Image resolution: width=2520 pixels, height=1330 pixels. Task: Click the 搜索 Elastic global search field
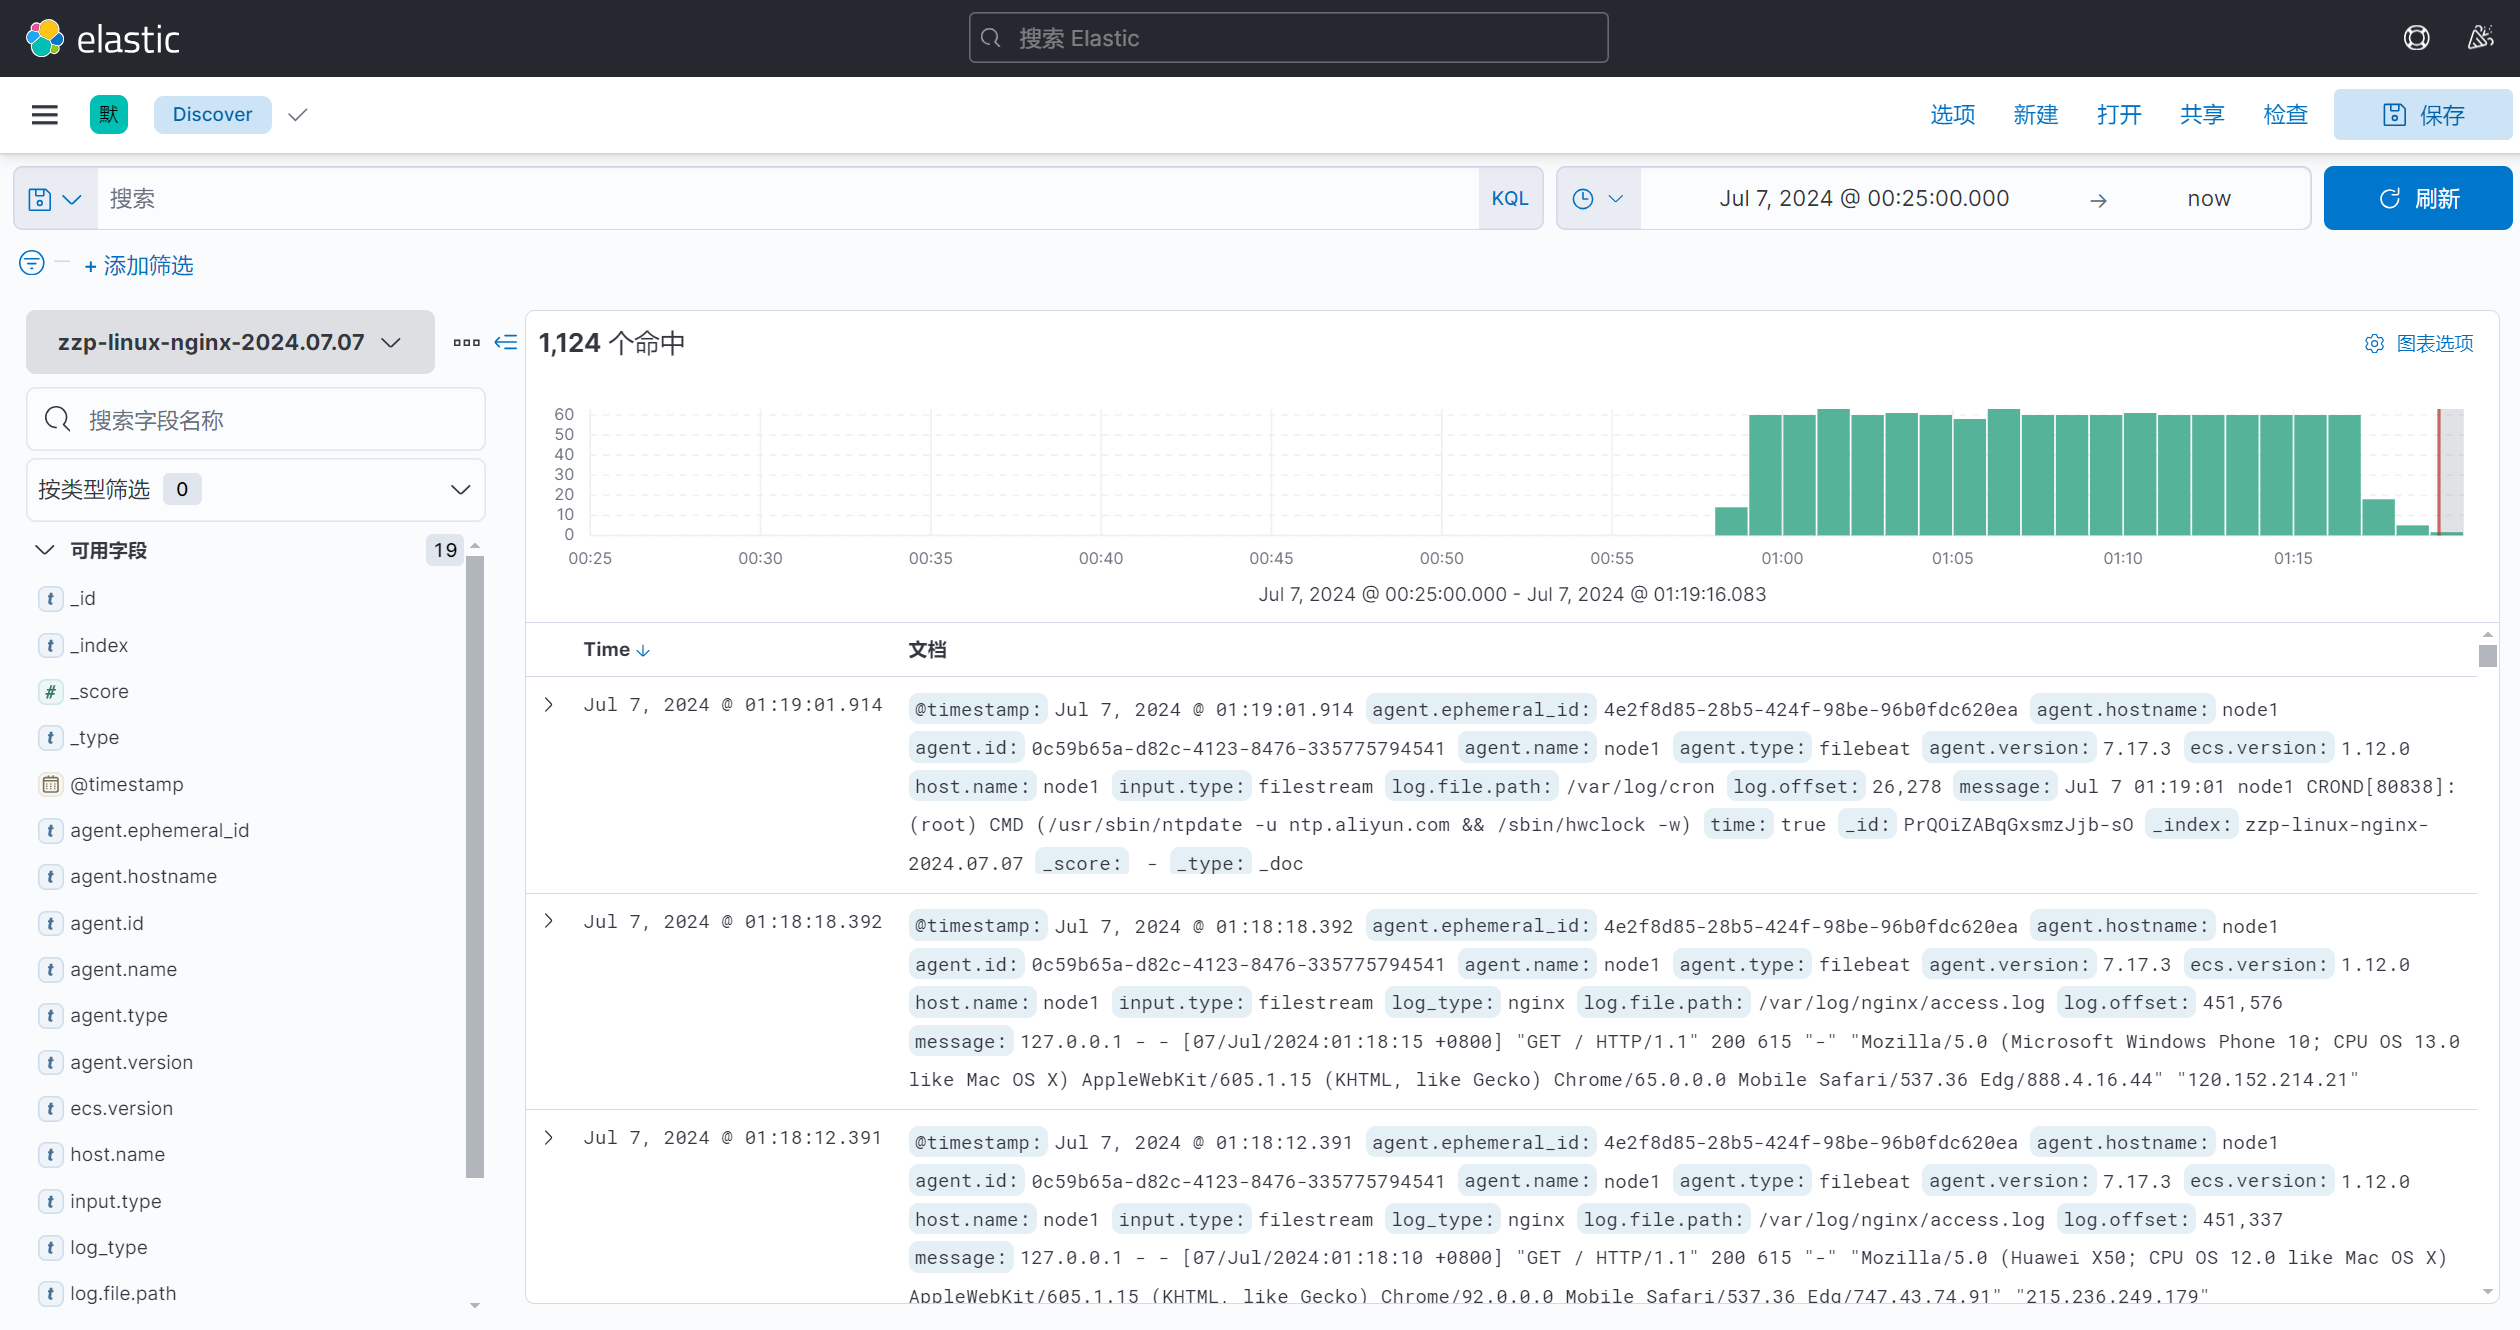pos(1288,38)
